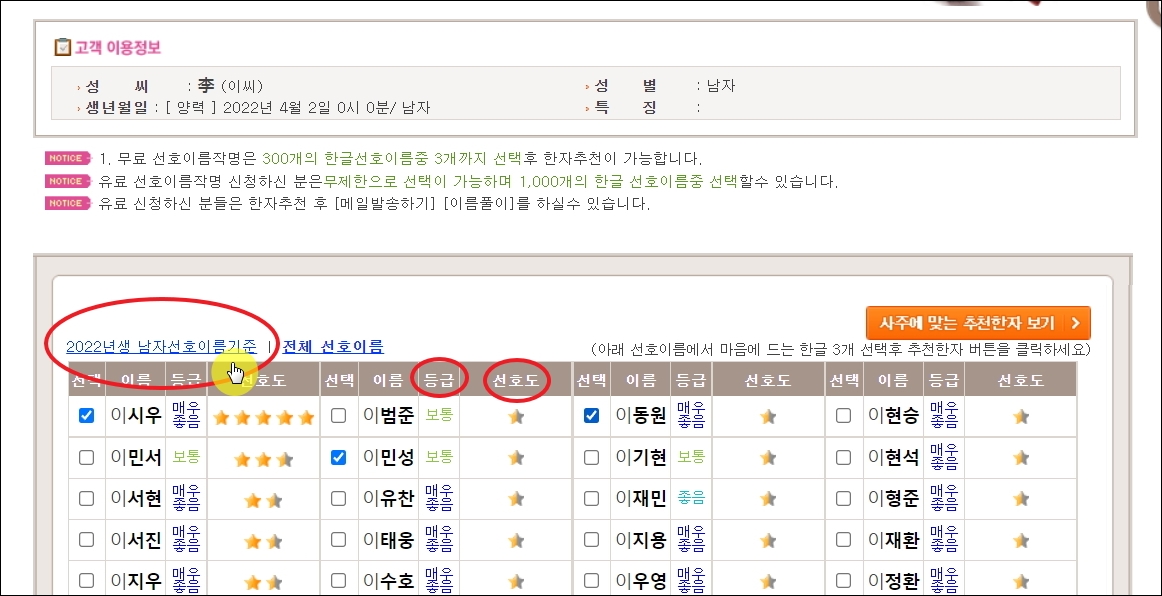Viewport: 1162px width, 596px height.
Task: Check the 이재환 name checkbox
Action: [x=843, y=540]
